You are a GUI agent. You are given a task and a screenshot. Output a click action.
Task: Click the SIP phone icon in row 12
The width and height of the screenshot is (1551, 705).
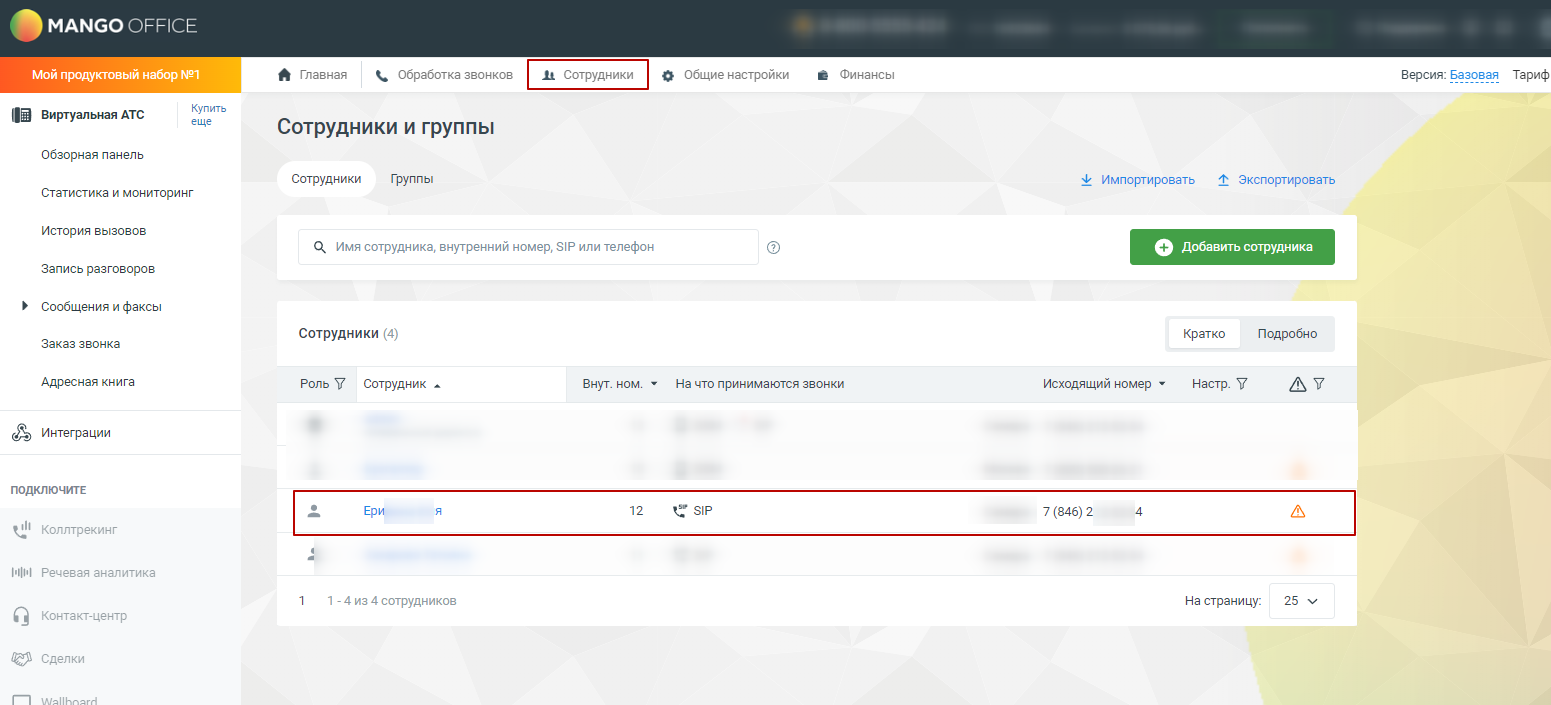point(681,511)
